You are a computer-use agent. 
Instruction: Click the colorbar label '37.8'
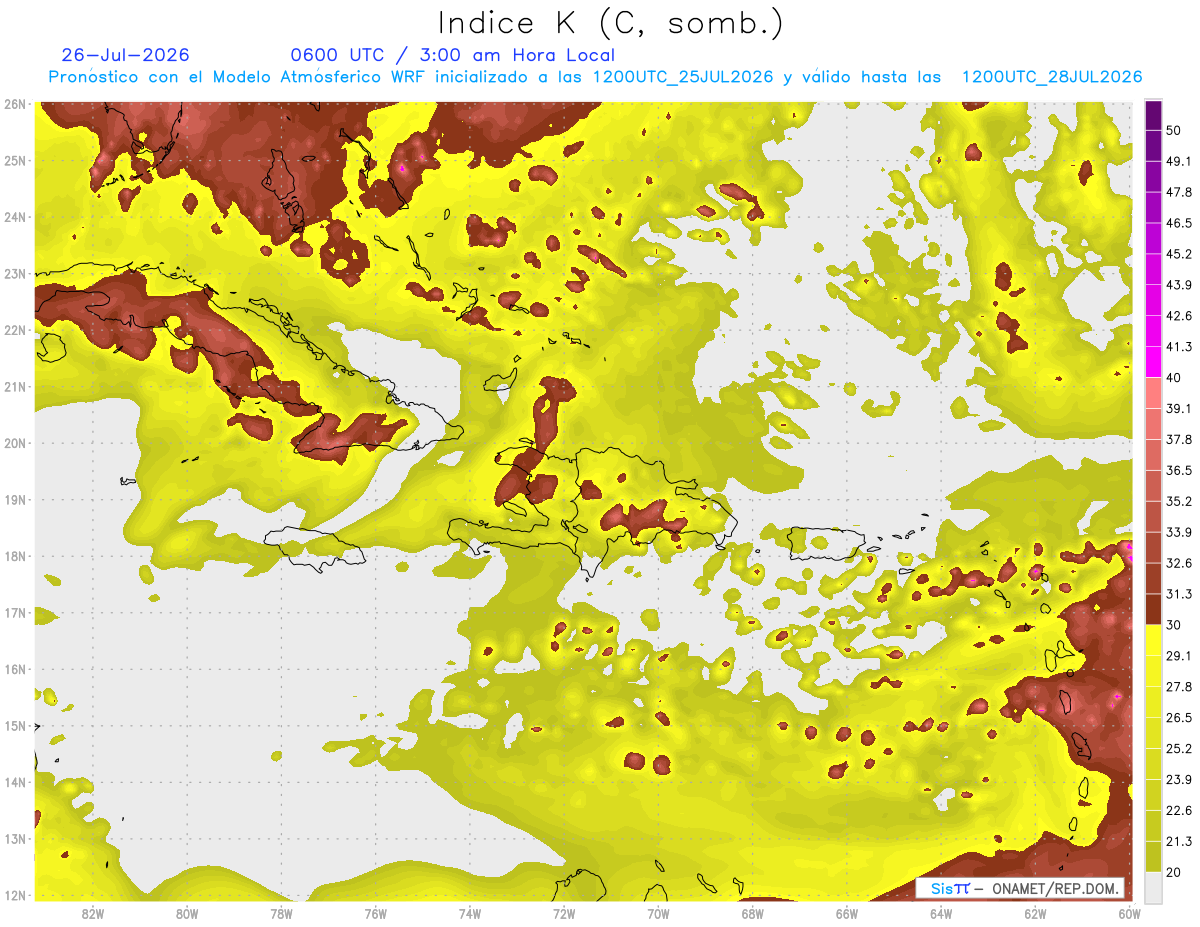click(x=1178, y=439)
